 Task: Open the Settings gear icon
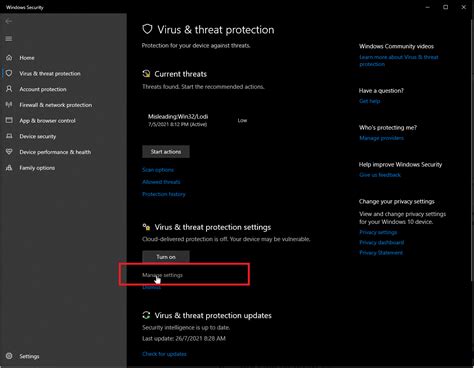(x=9, y=356)
